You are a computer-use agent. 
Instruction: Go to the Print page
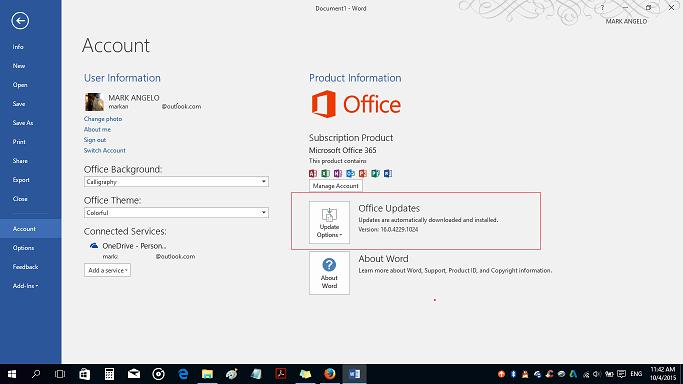(x=19, y=142)
